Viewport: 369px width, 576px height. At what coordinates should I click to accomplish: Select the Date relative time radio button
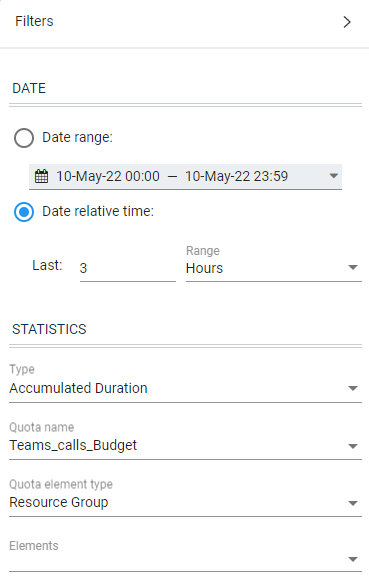pyautogui.click(x=24, y=212)
